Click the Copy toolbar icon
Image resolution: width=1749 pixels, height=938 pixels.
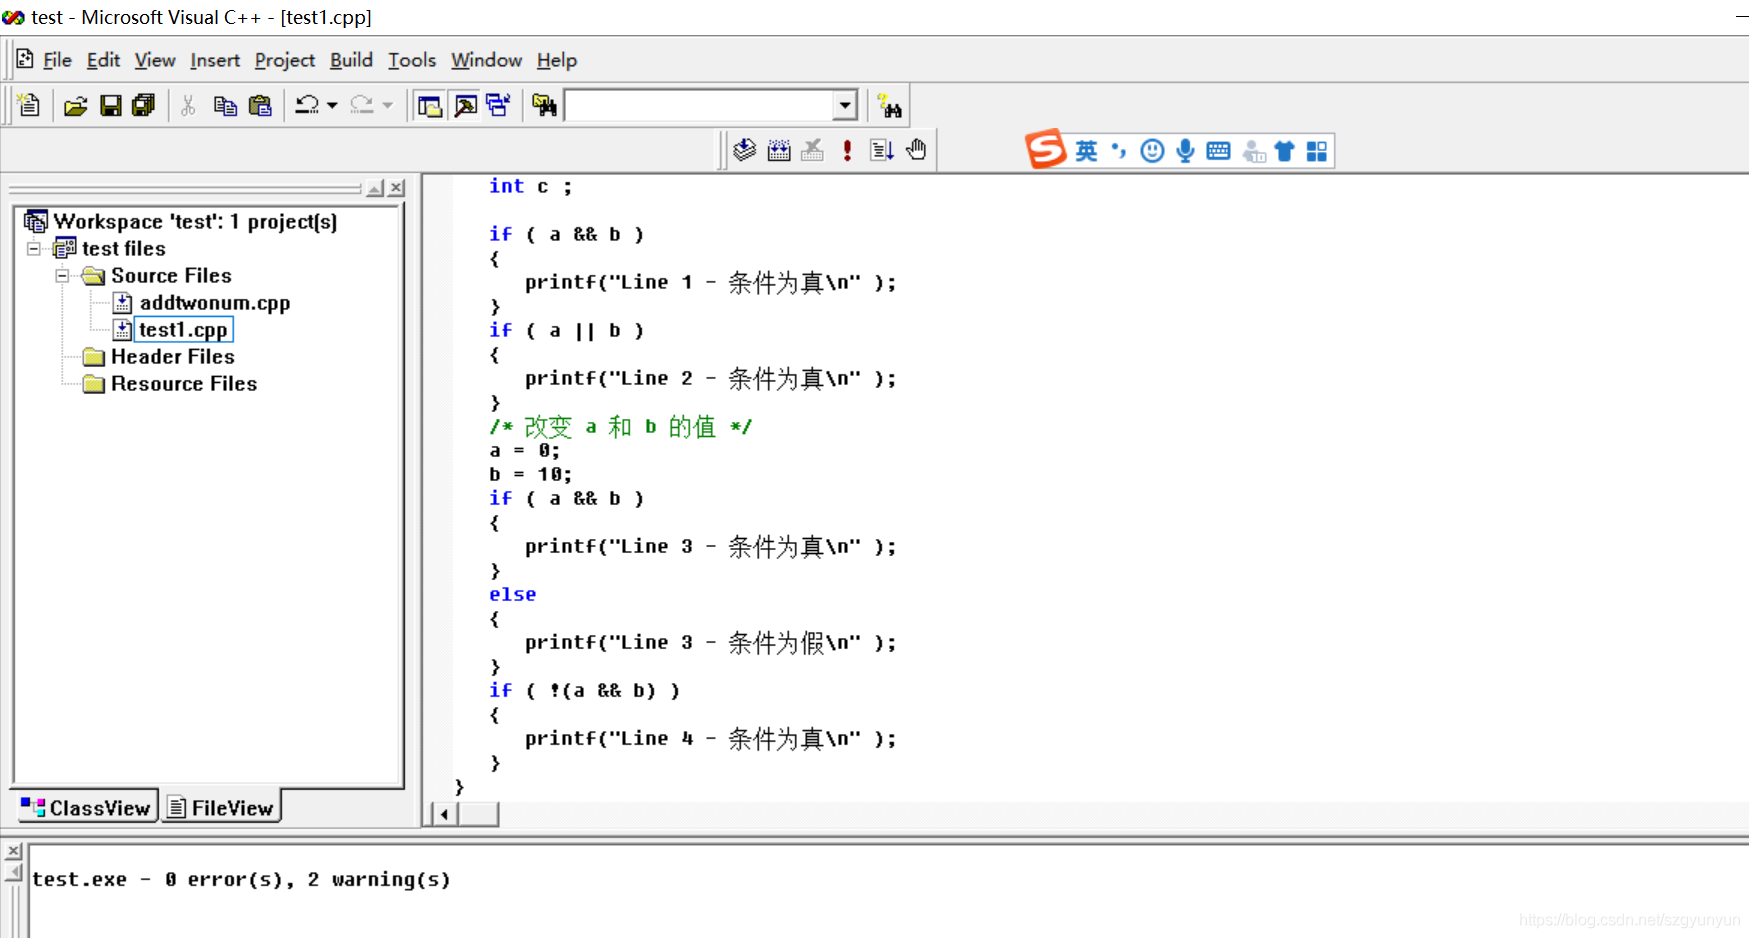(x=225, y=105)
